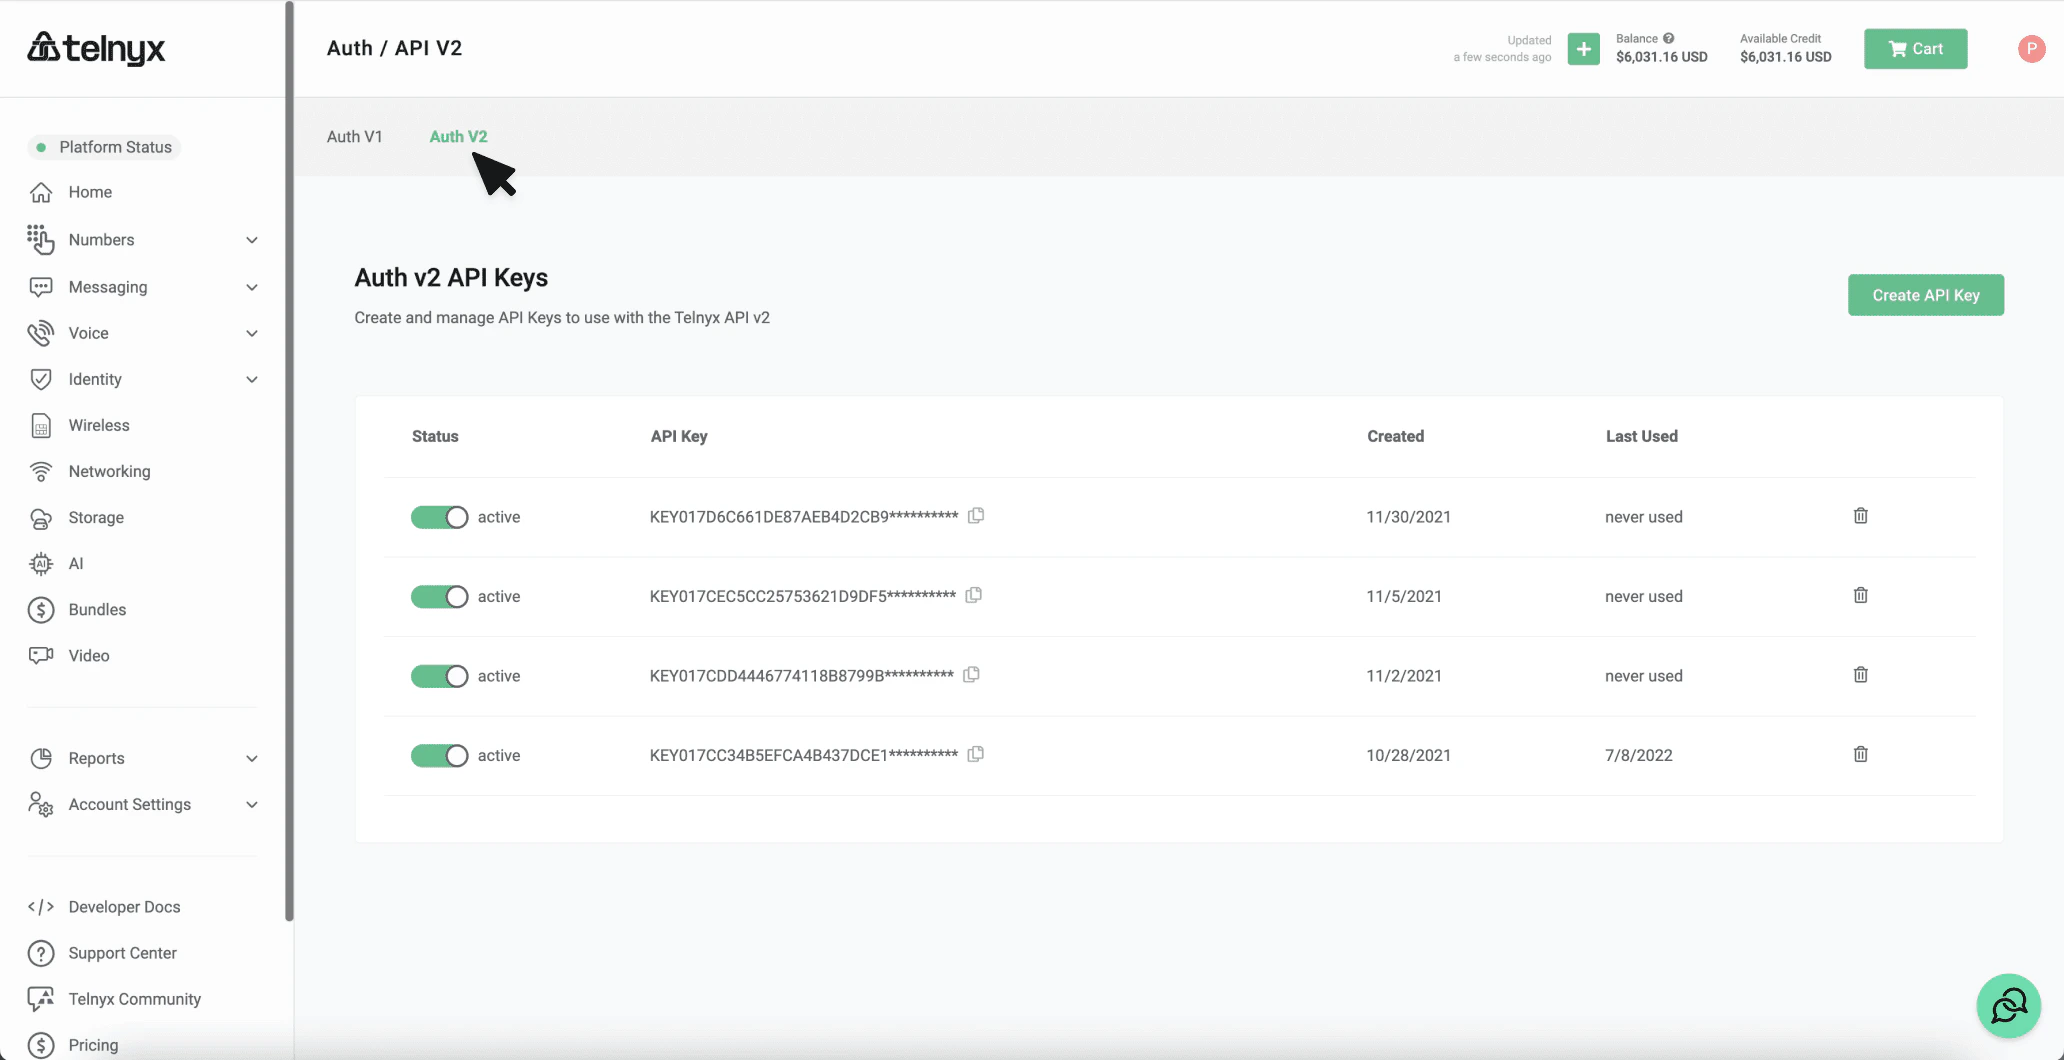Screen dimensions: 2064x1060
Task: Collapse the Account Settings section
Action: (x=252, y=804)
